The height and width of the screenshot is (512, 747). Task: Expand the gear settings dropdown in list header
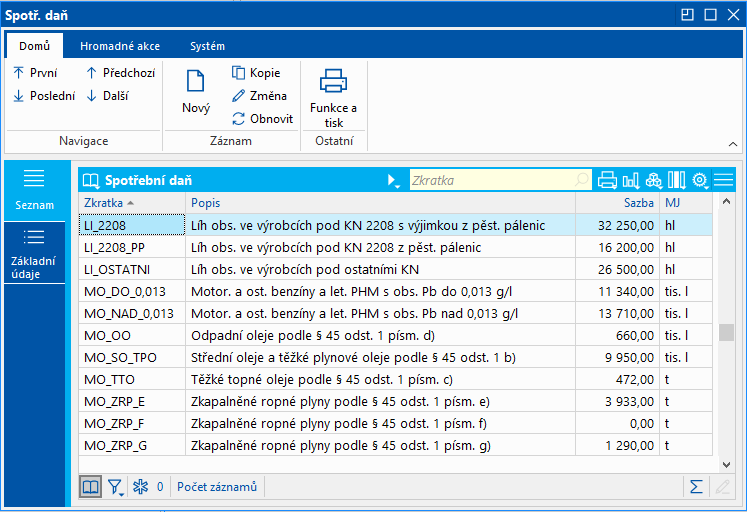tap(700, 180)
